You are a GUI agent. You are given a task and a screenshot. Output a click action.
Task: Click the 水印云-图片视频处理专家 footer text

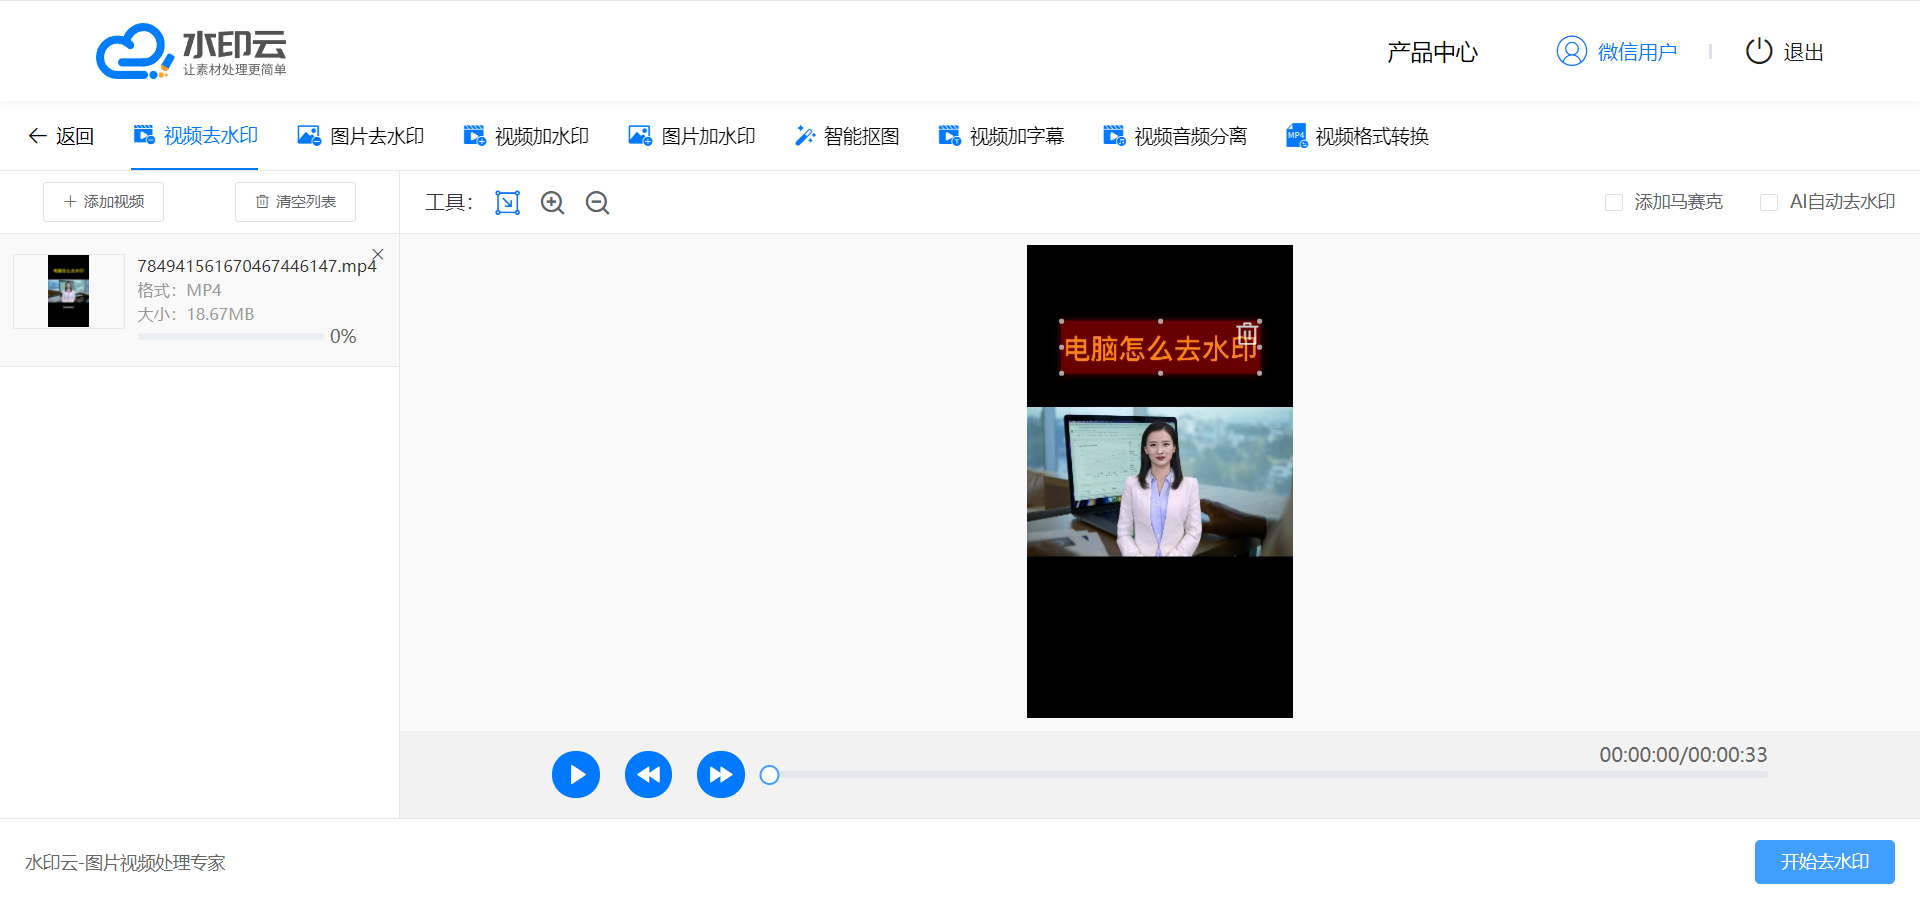click(125, 863)
